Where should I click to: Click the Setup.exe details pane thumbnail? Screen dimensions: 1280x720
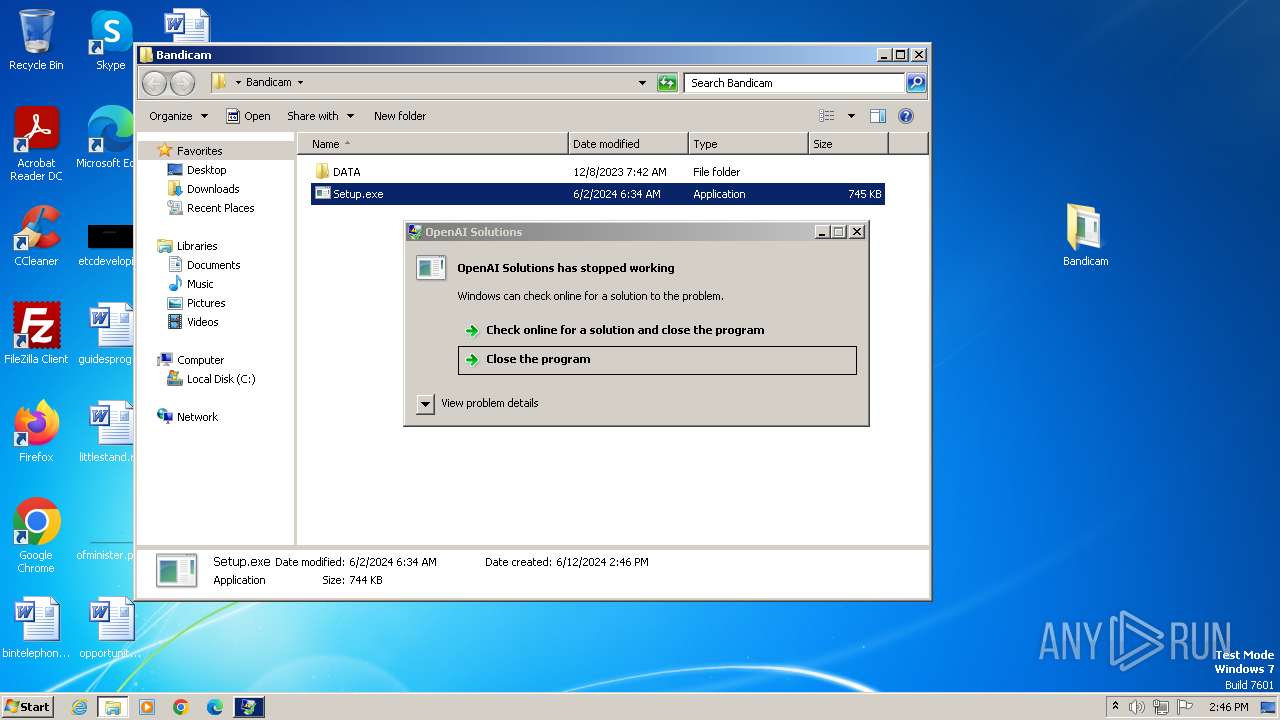point(177,570)
